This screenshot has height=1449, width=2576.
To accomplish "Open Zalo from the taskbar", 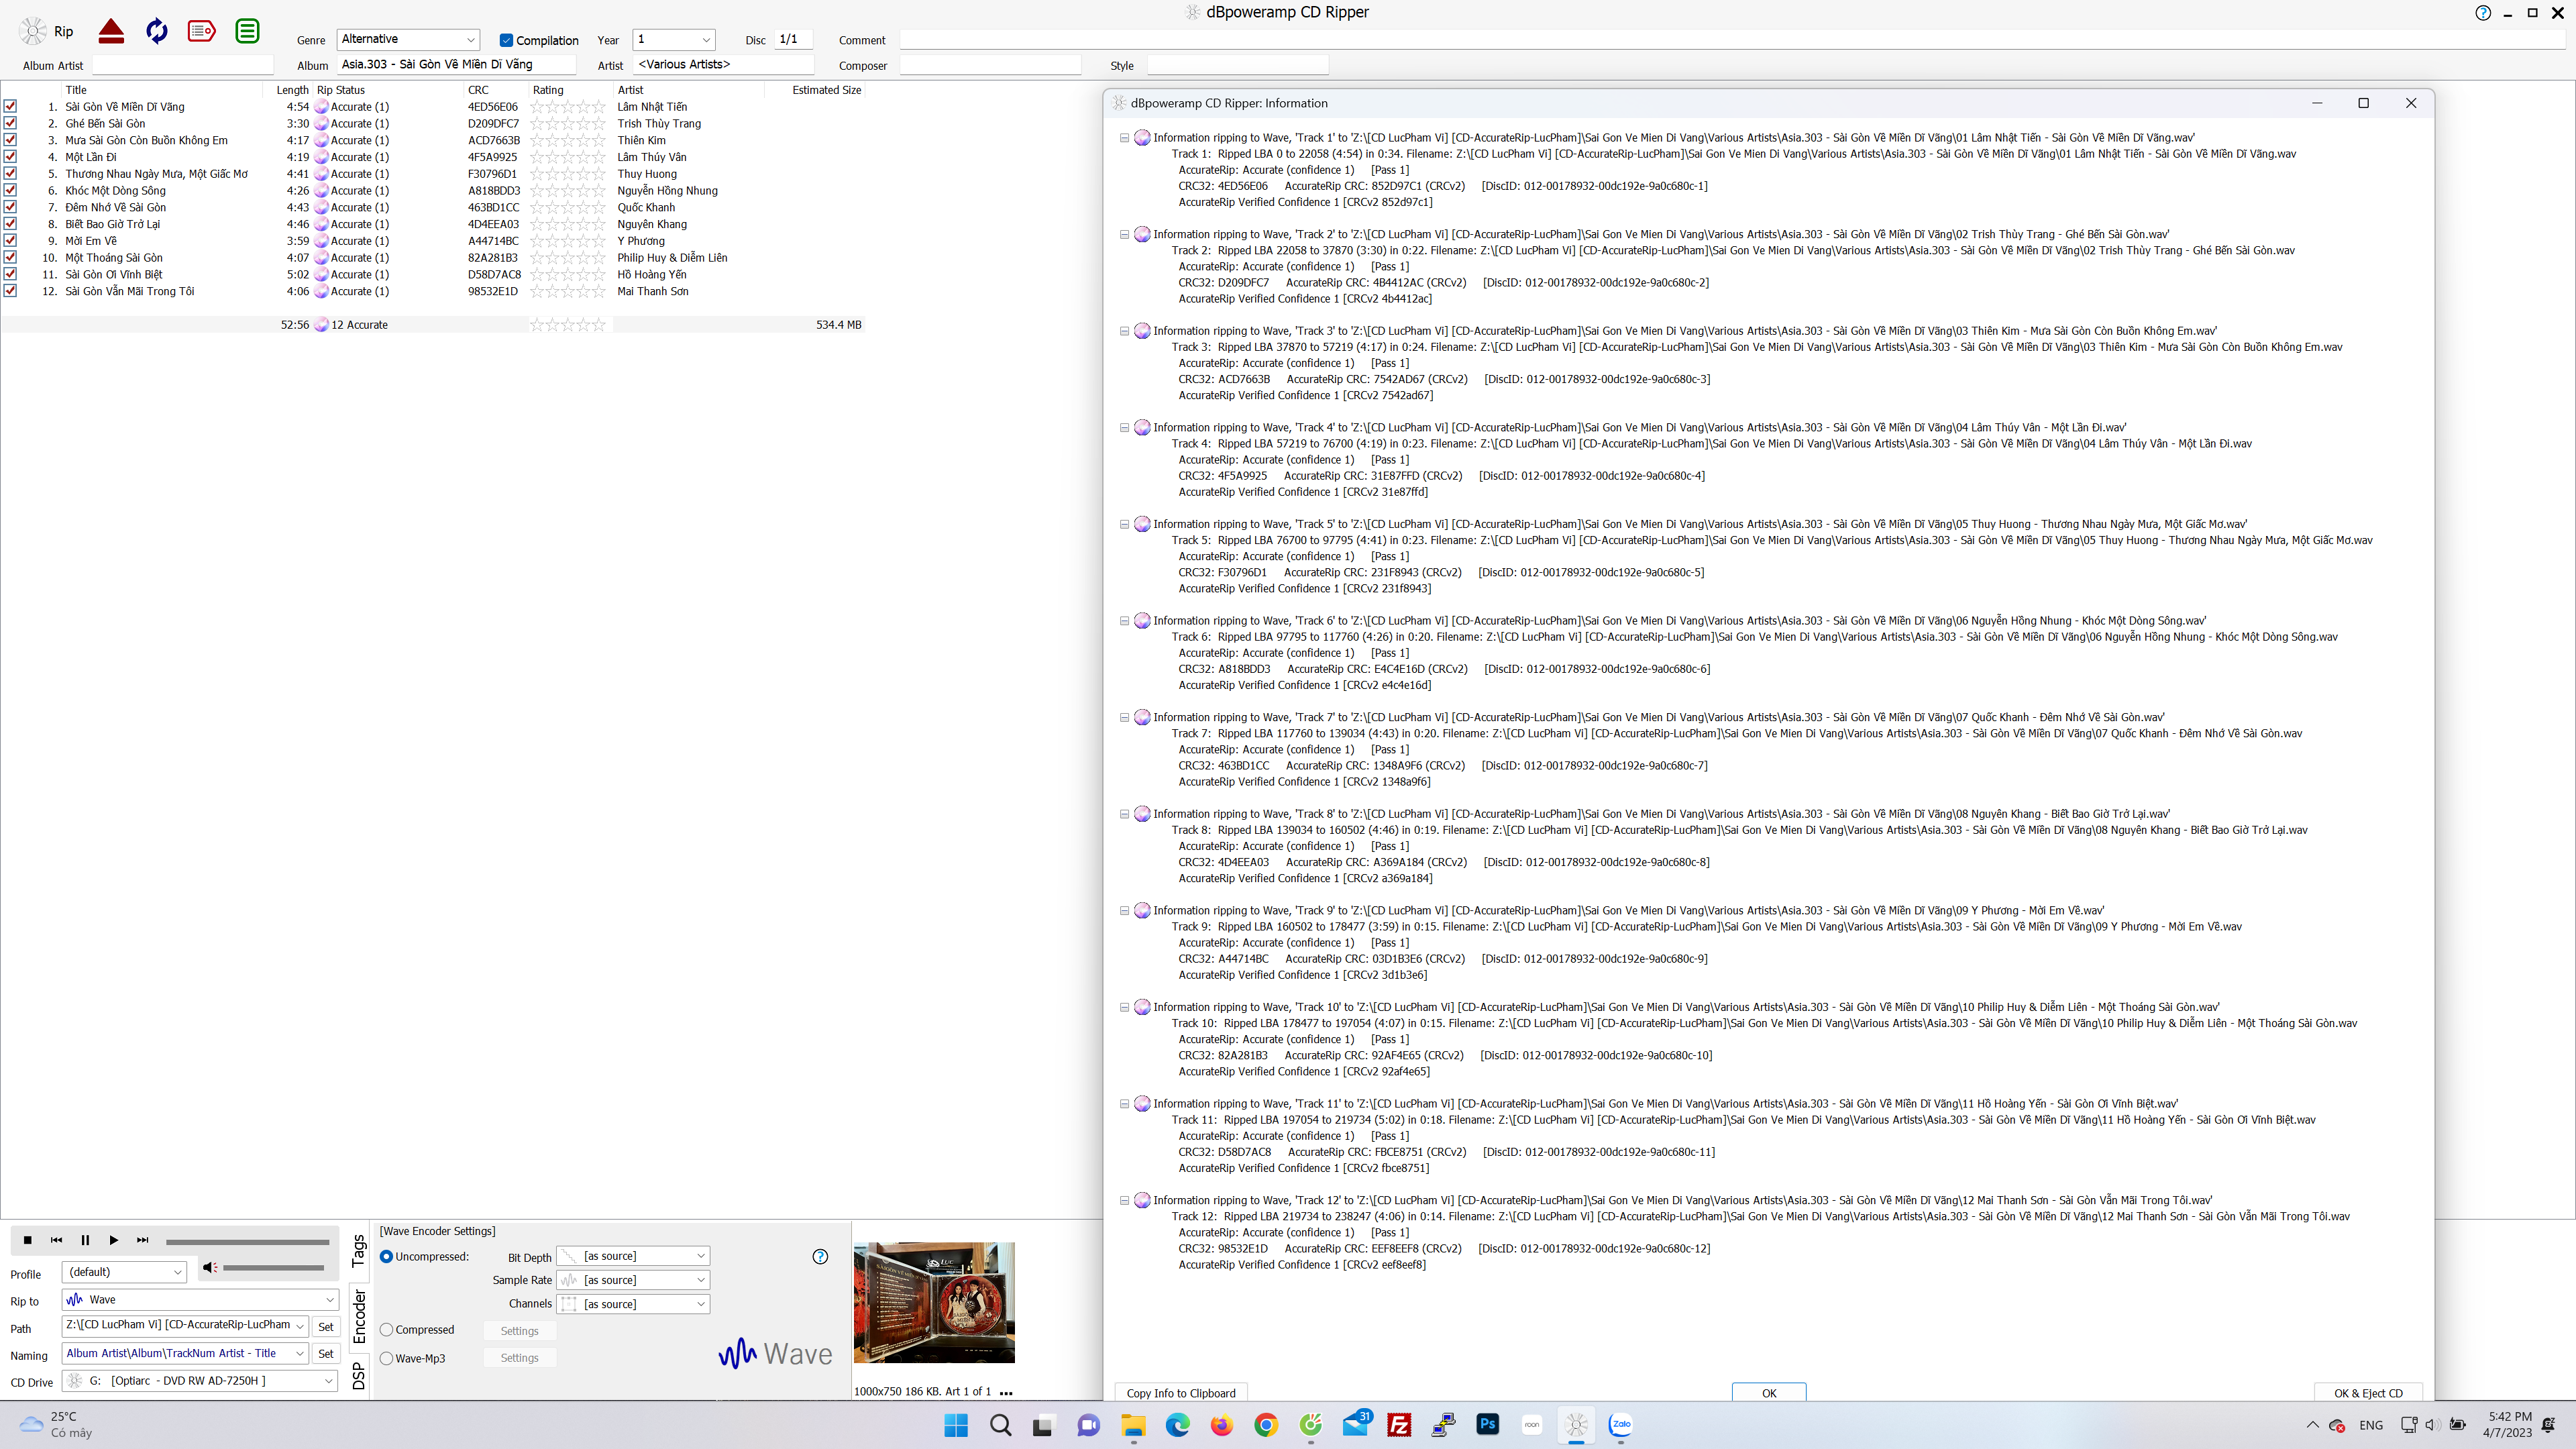I will [1620, 1425].
